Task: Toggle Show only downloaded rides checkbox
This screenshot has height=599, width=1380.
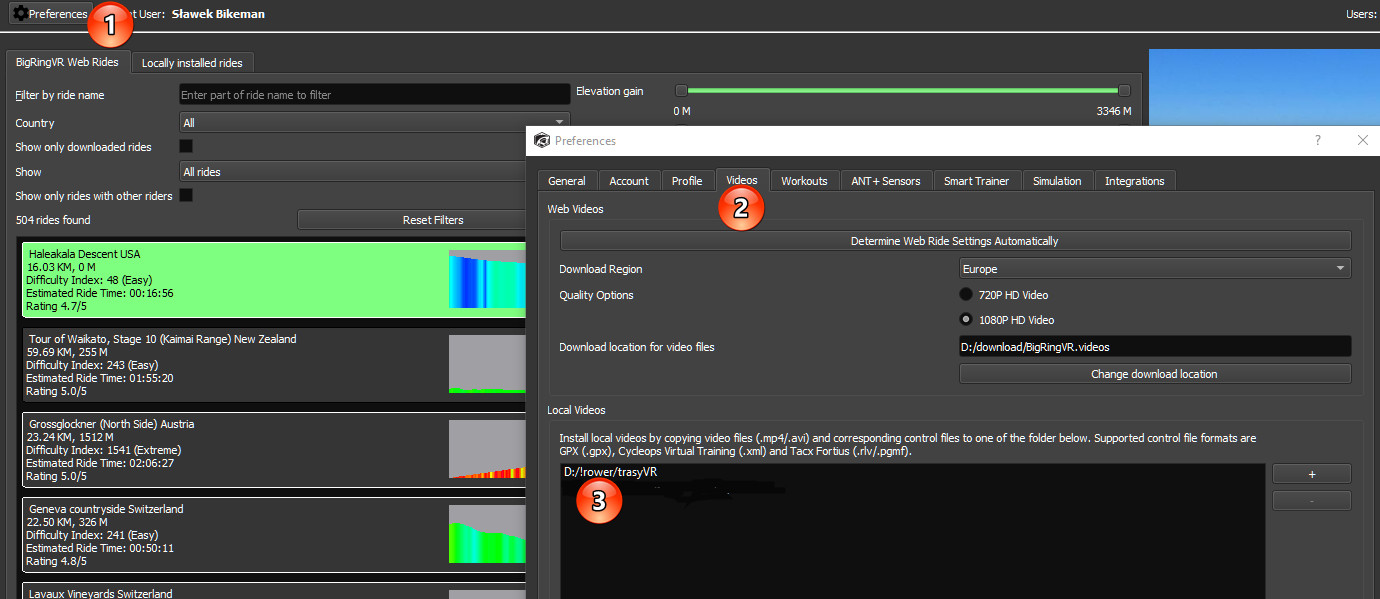Action: pos(186,147)
